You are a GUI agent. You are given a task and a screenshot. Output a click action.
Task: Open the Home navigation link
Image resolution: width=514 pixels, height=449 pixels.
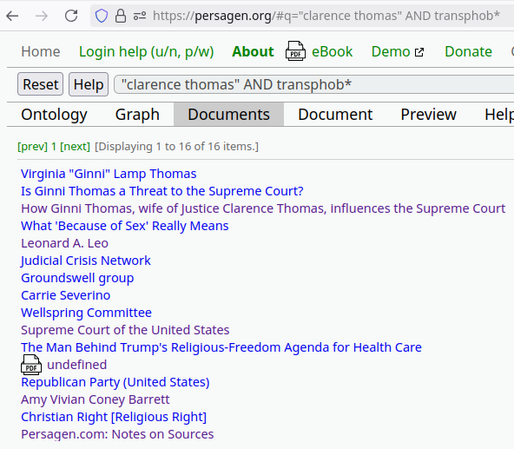click(41, 52)
